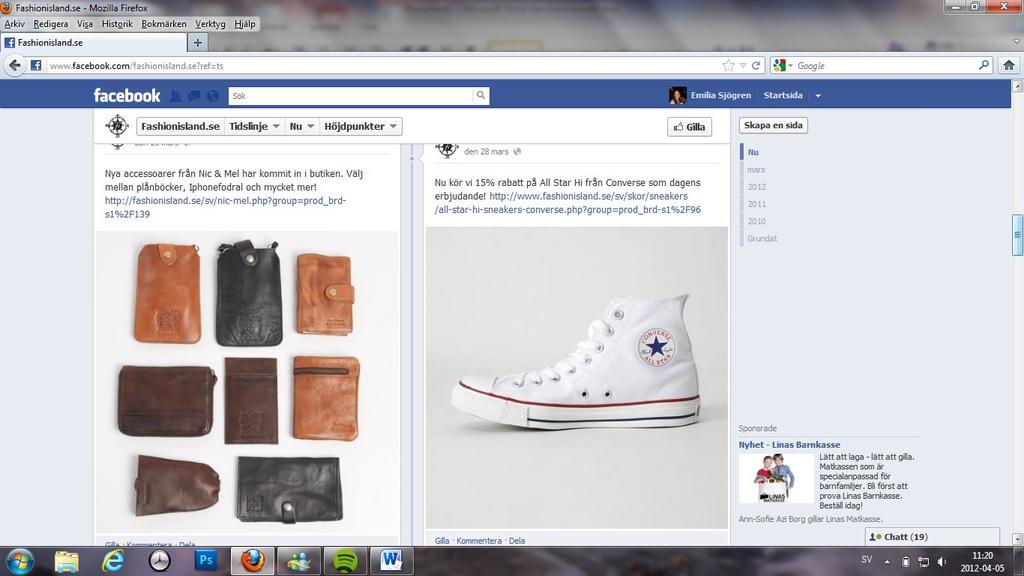Click the network tray icon
This screenshot has width=1024, height=576.
coord(923,562)
